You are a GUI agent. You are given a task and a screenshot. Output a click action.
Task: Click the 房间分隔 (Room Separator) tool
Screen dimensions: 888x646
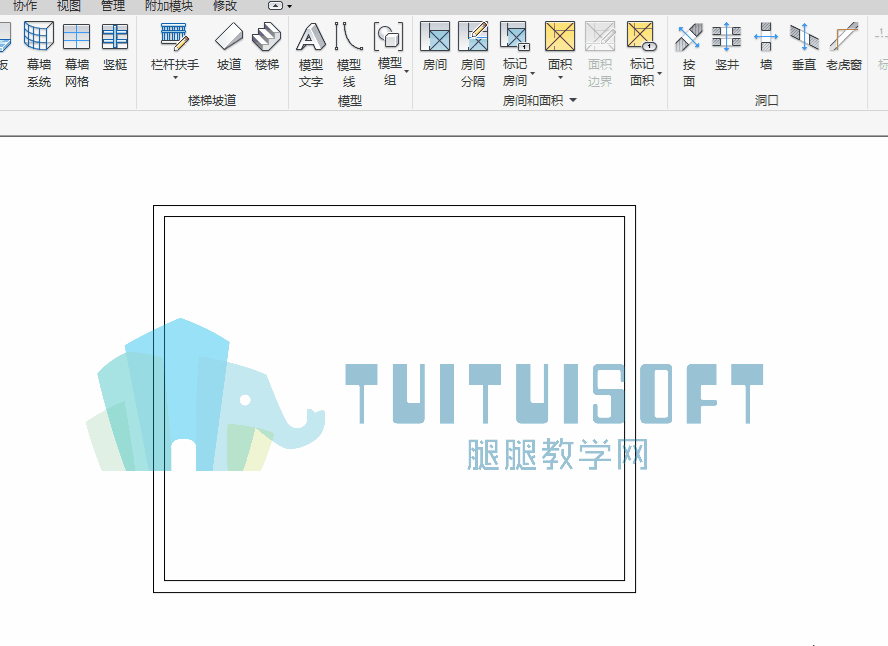[x=473, y=54]
